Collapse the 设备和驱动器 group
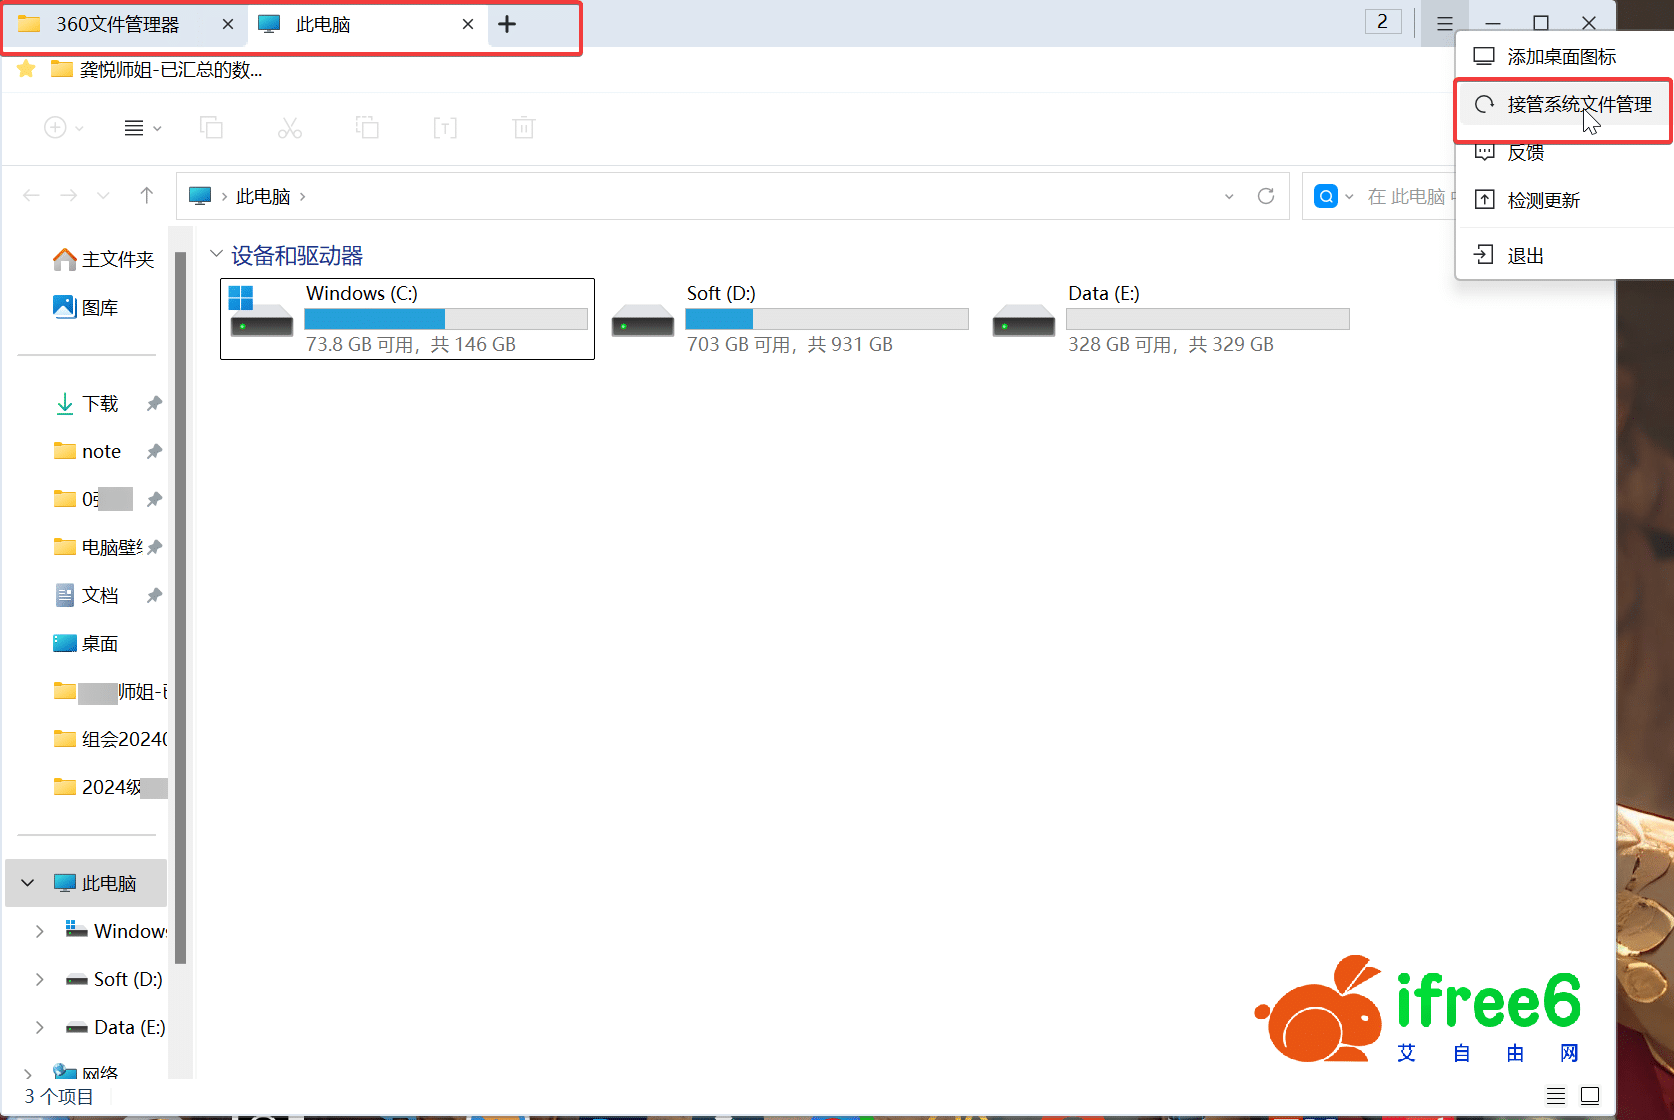The height and width of the screenshot is (1120, 1674). tap(216, 255)
